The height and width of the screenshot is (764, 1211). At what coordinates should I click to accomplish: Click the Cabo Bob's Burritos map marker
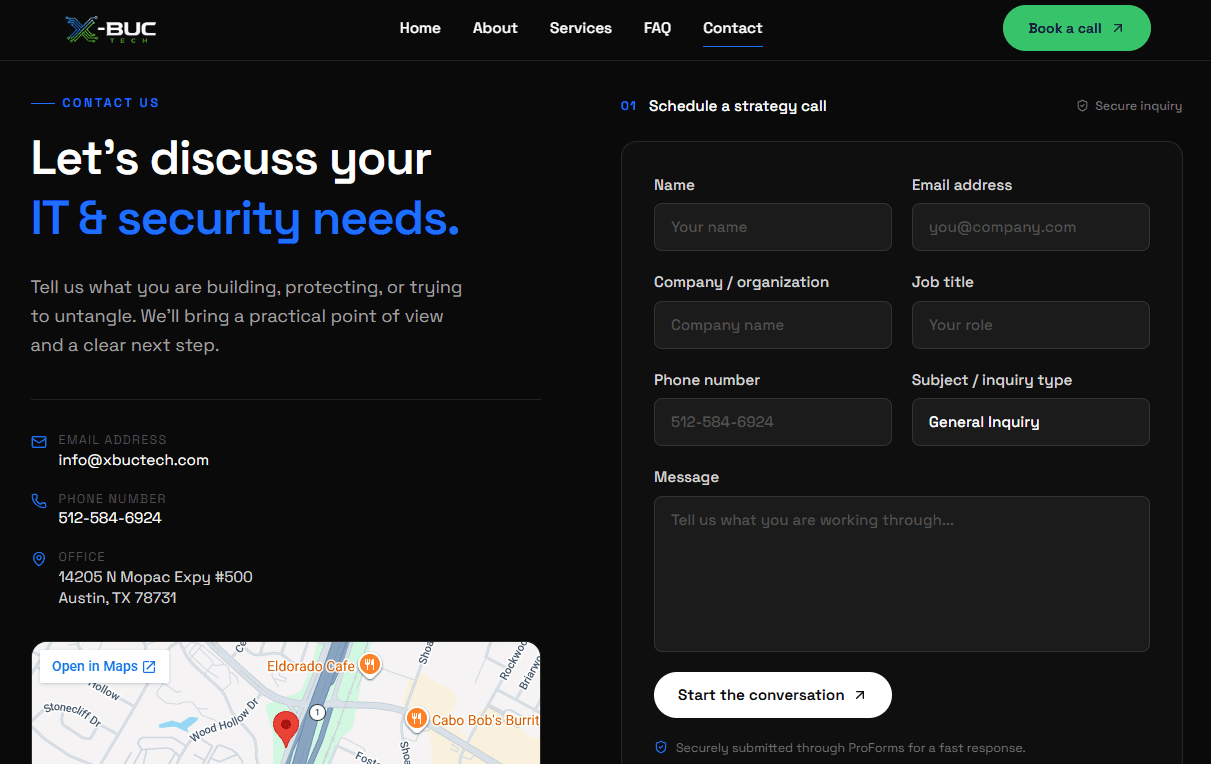[x=417, y=718]
